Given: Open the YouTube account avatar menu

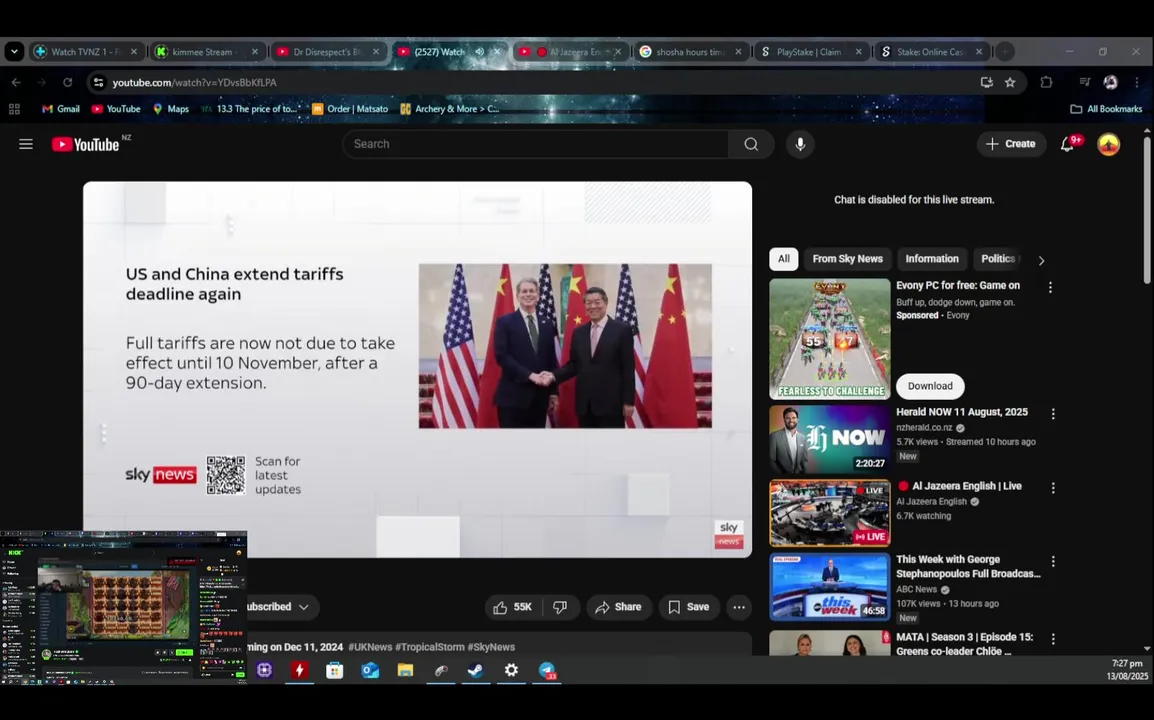Looking at the screenshot, I should [x=1108, y=144].
